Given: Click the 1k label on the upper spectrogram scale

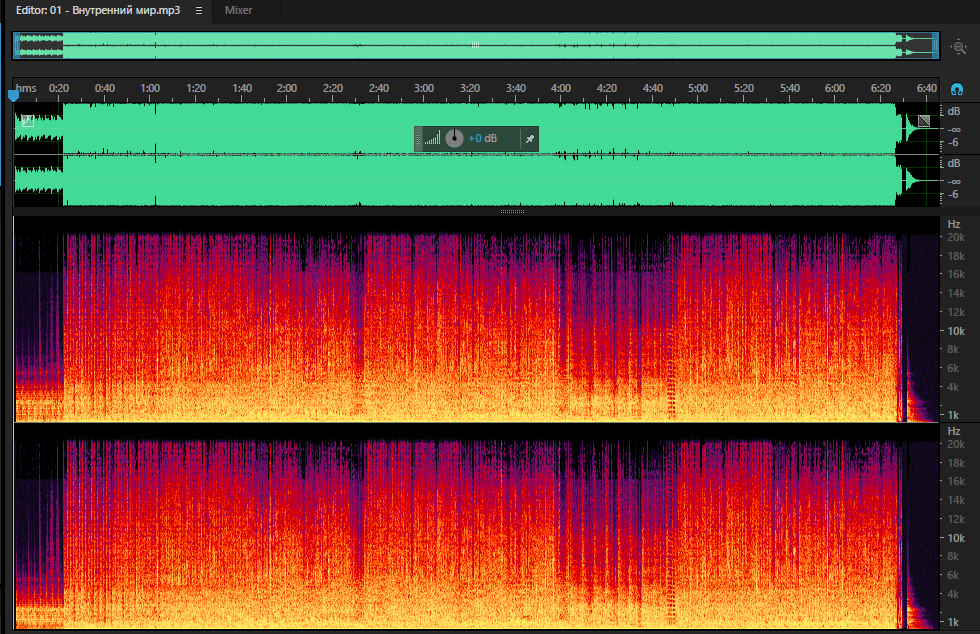Looking at the screenshot, I should (x=952, y=415).
